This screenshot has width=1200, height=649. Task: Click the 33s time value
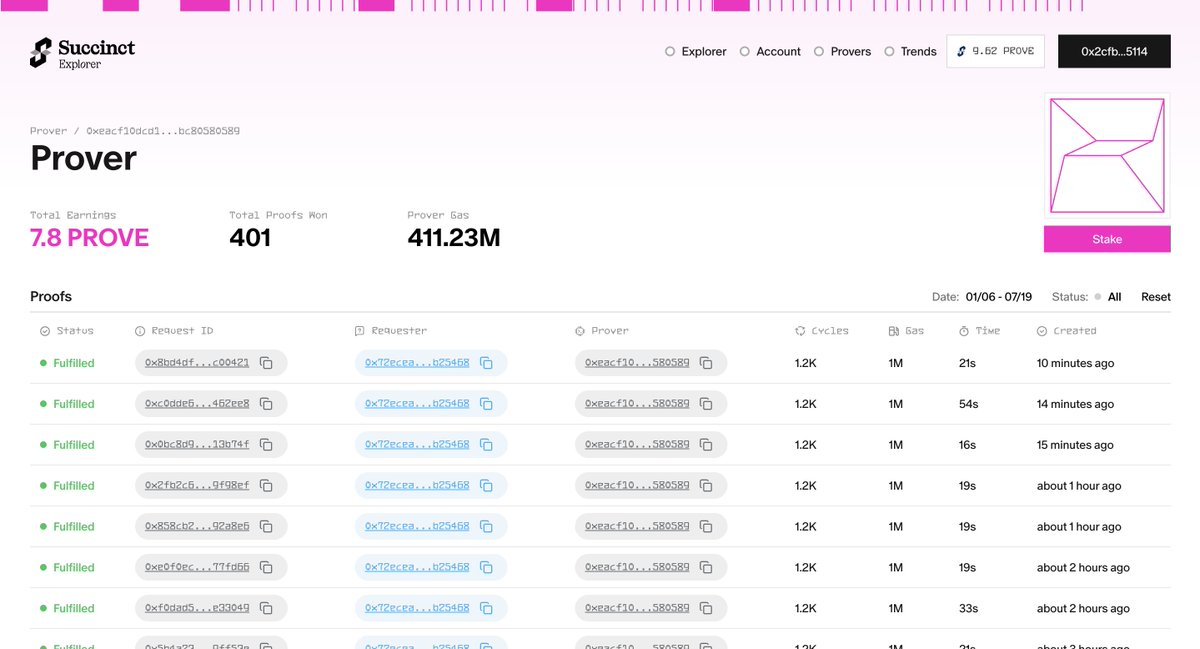[968, 608]
